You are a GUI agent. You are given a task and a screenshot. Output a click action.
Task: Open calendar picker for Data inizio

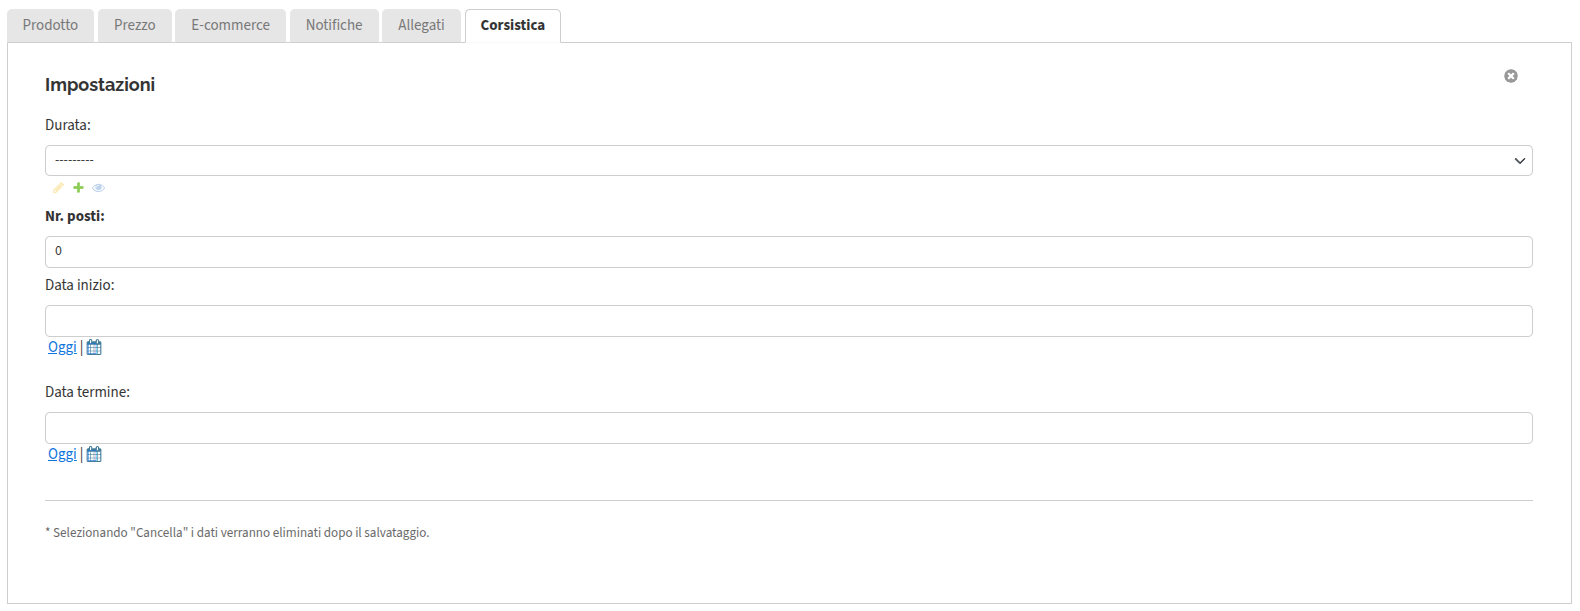[94, 347]
